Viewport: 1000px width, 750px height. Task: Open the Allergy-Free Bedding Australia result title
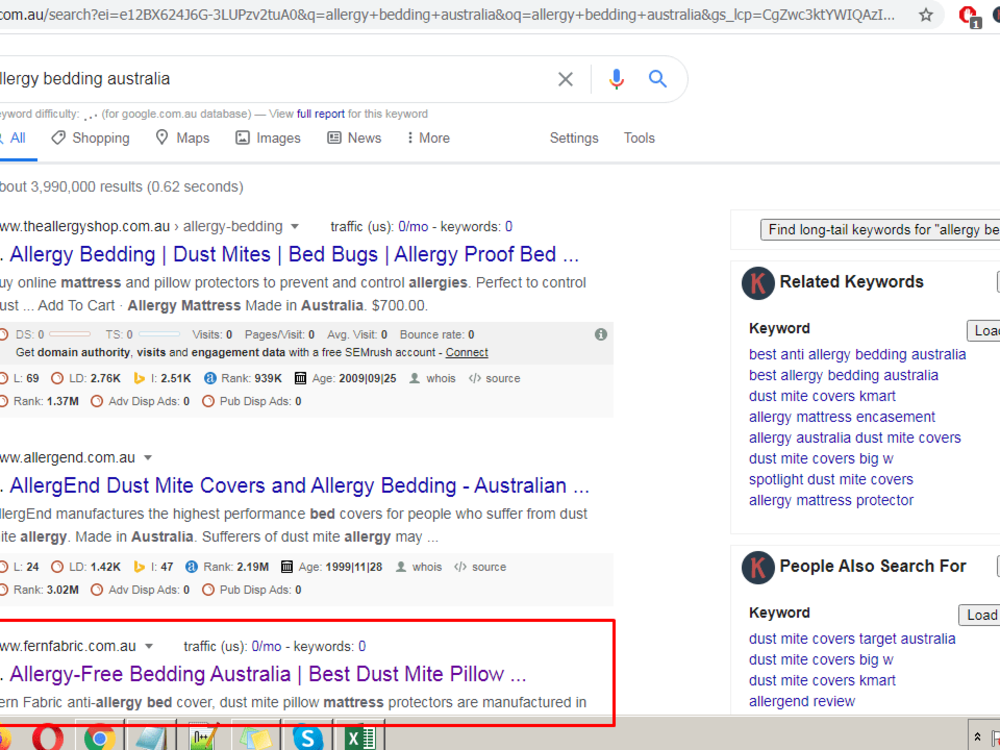[268, 674]
